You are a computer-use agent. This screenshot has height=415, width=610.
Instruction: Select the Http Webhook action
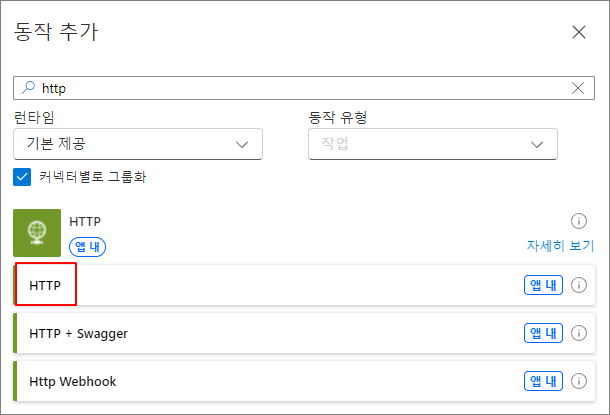click(304, 381)
